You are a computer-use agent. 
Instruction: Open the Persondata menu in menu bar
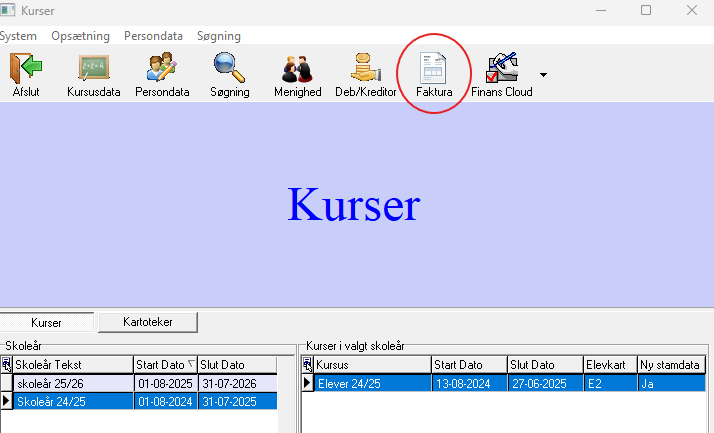153,36
